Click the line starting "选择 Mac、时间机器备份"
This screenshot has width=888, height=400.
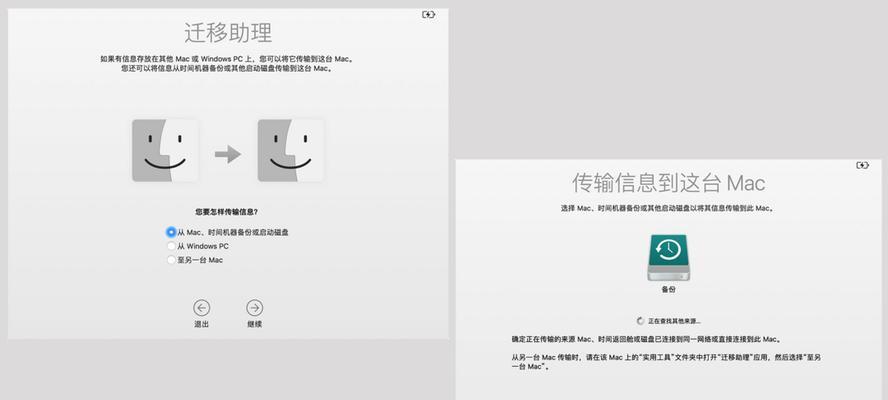[x=668, y=208]
